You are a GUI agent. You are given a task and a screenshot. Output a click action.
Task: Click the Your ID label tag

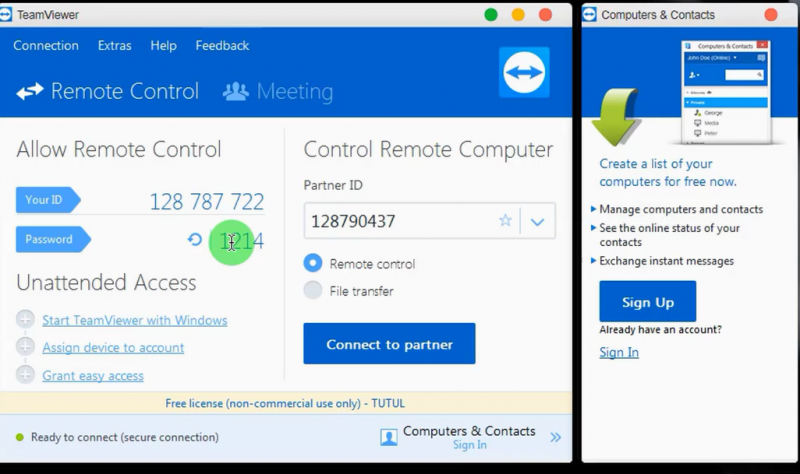48,199
